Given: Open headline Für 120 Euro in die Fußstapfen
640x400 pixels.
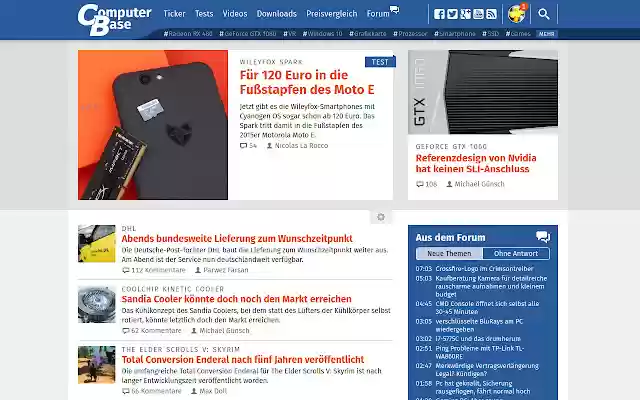Looking at the screenshot, I should (x=307, y=82).
